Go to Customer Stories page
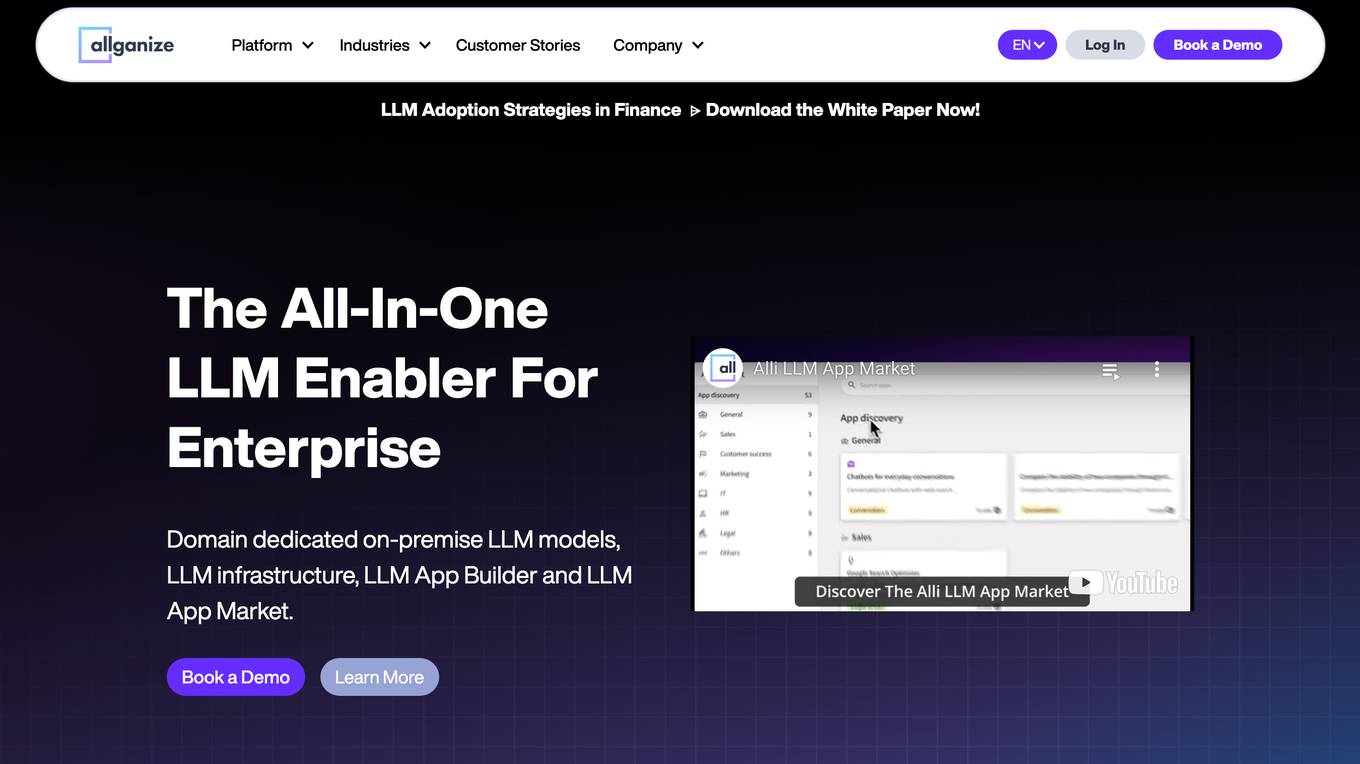 [x=518, y=45]
